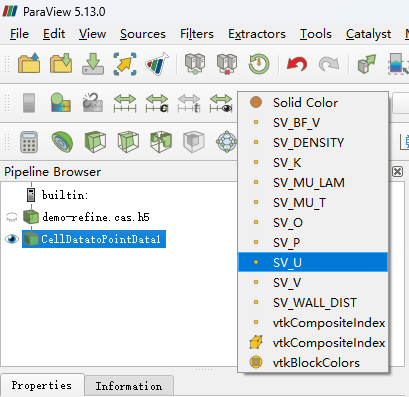Choose cell-data vtkCompositeIndex with cube icon
Screen dimensions: 409x397
pyautogui.click(x=313, y=342)
